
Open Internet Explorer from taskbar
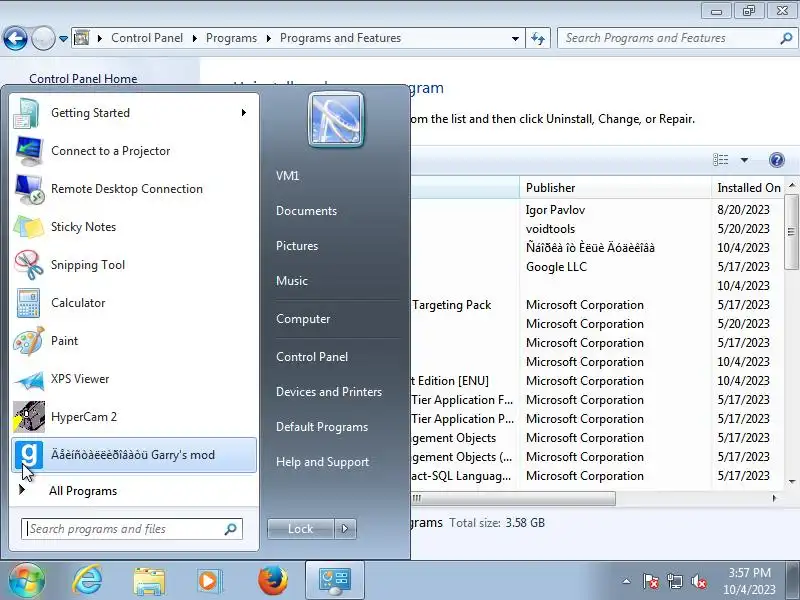tap(88, 580)
